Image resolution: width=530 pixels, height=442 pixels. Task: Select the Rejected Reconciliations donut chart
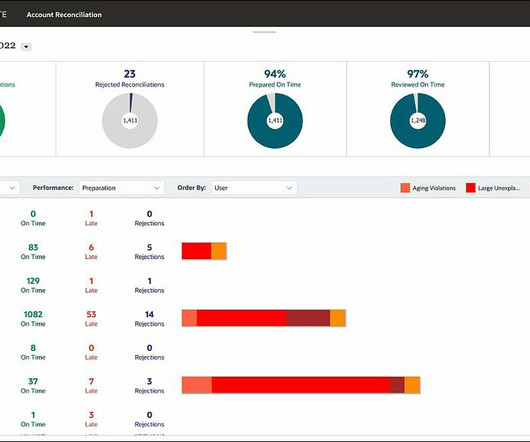point(130,121)
